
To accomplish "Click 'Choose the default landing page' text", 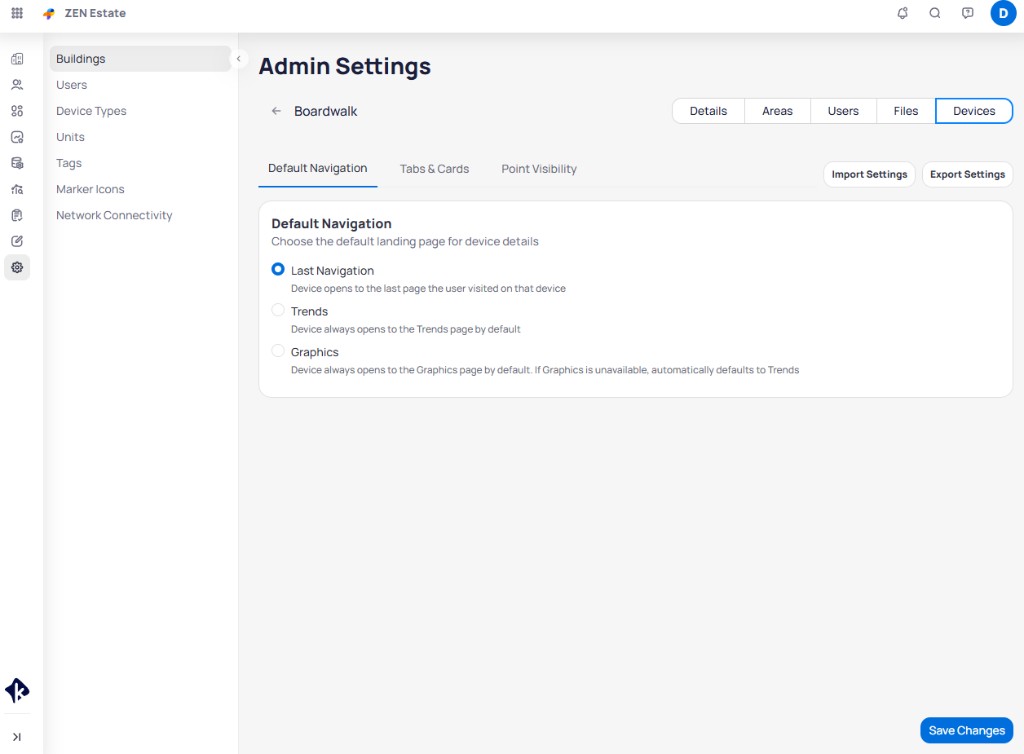I will (x=405, y=242).
